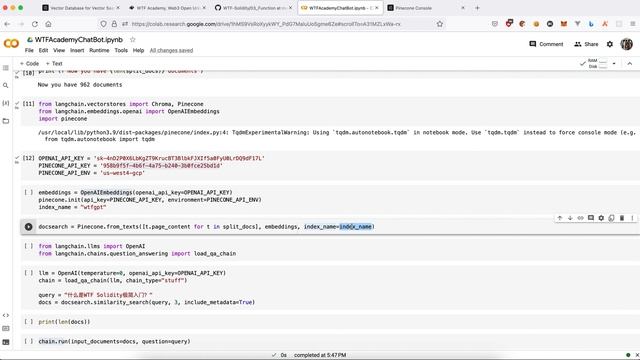Open the Variables sidebar panel

click(6, 103)
